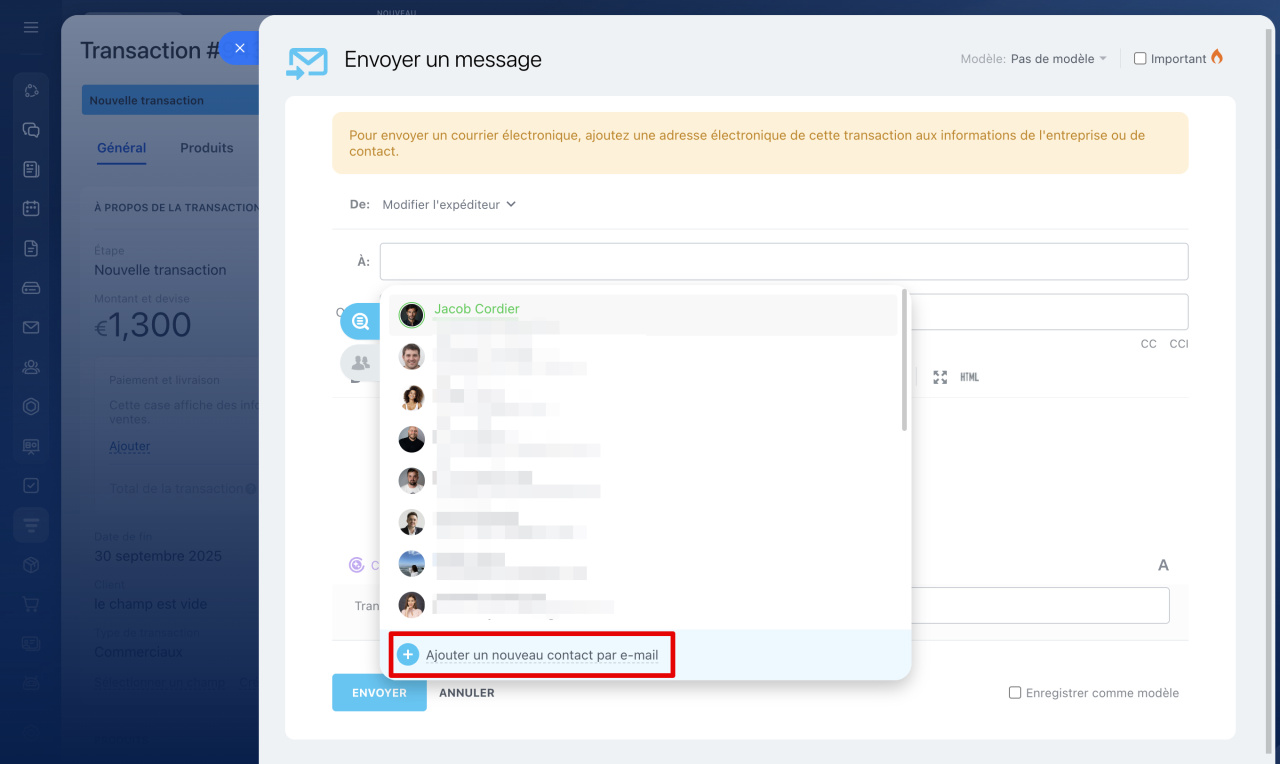Open the Modifier l'expéditeur dropdown
Image resolution: width=1280 pixels, height=764 pixels.
448,204
